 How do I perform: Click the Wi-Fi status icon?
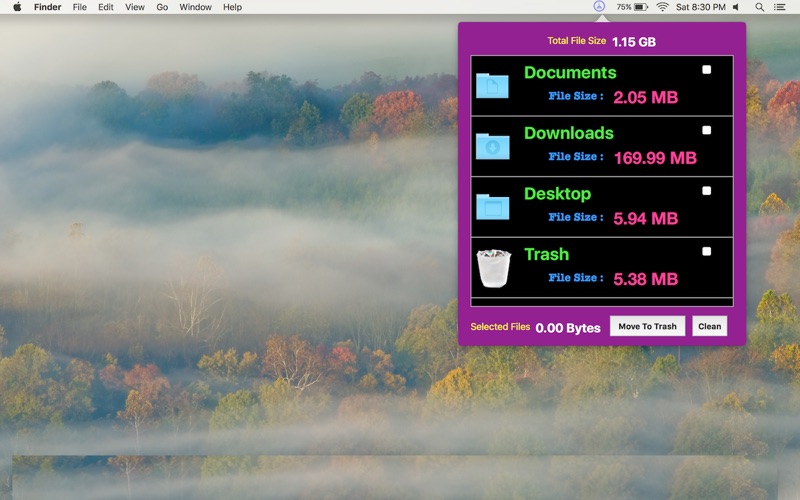[x=662, y=7]
